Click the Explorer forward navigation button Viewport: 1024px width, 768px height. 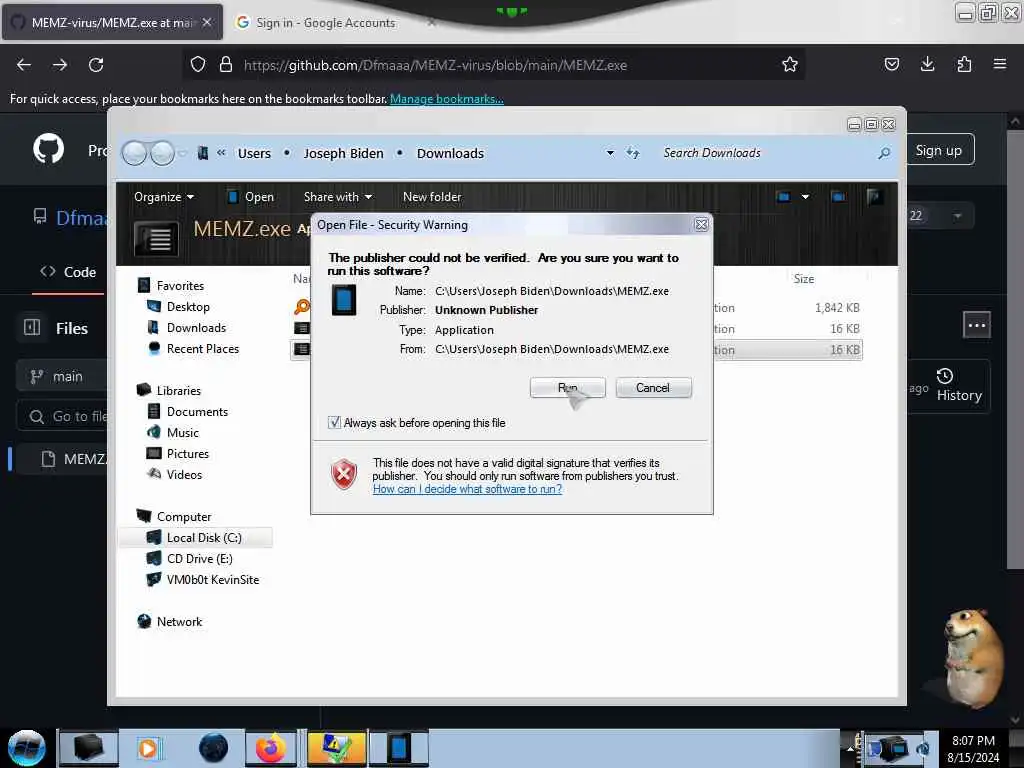tap(163, 153)
